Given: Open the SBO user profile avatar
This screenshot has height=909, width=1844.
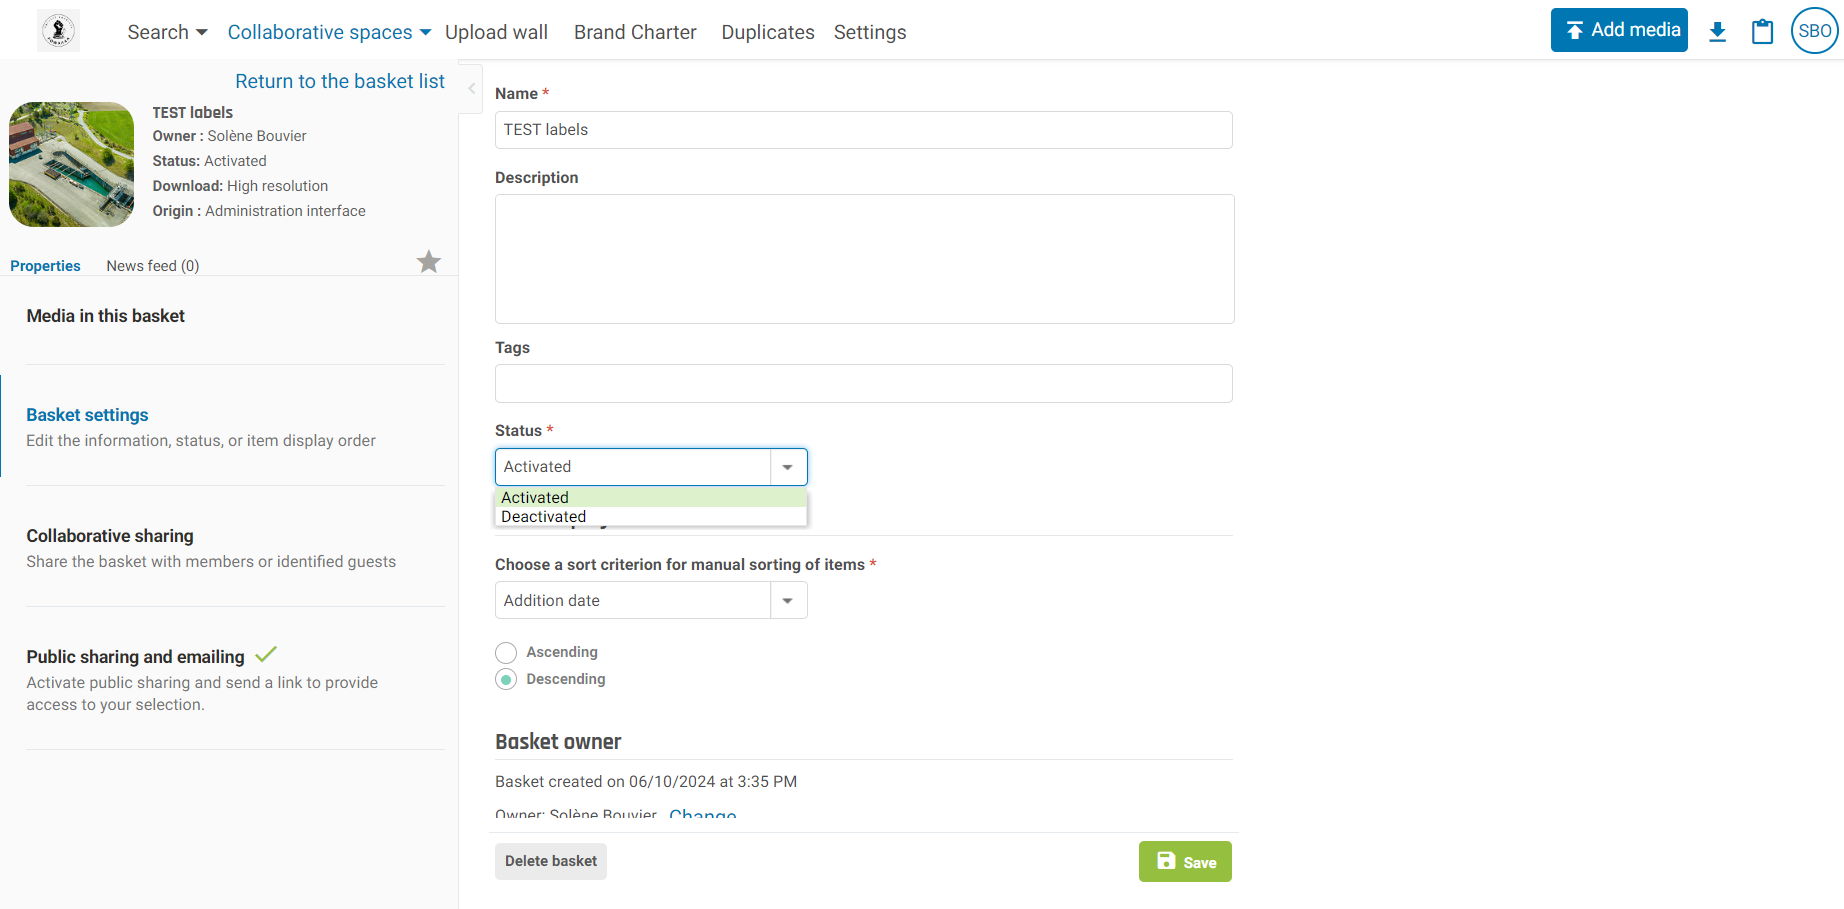Looking at the screenshot, I should coord(1814,31).
